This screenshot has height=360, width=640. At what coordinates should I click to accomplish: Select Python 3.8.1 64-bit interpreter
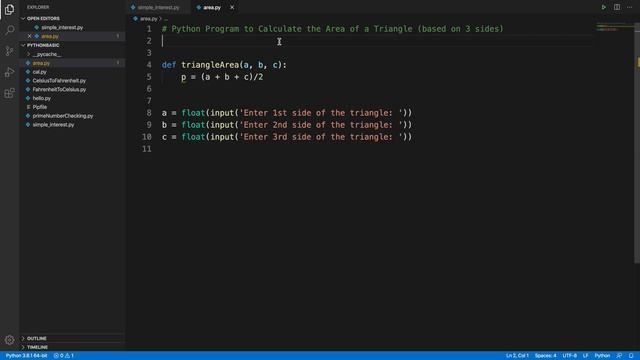point(26,356)
